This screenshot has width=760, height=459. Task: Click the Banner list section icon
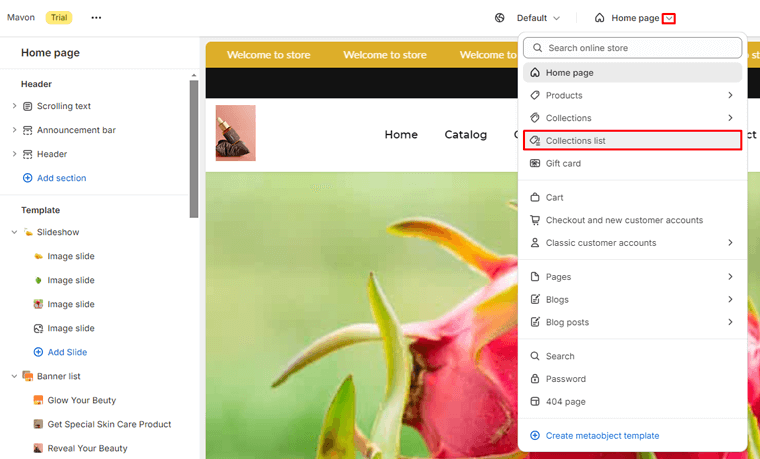click(x=28, y=376)
